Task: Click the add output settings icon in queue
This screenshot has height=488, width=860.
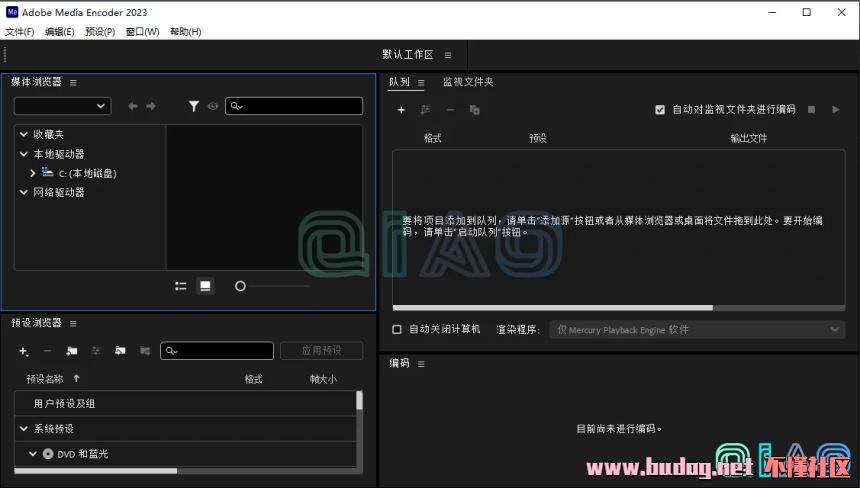Action: tap(425, 110)
